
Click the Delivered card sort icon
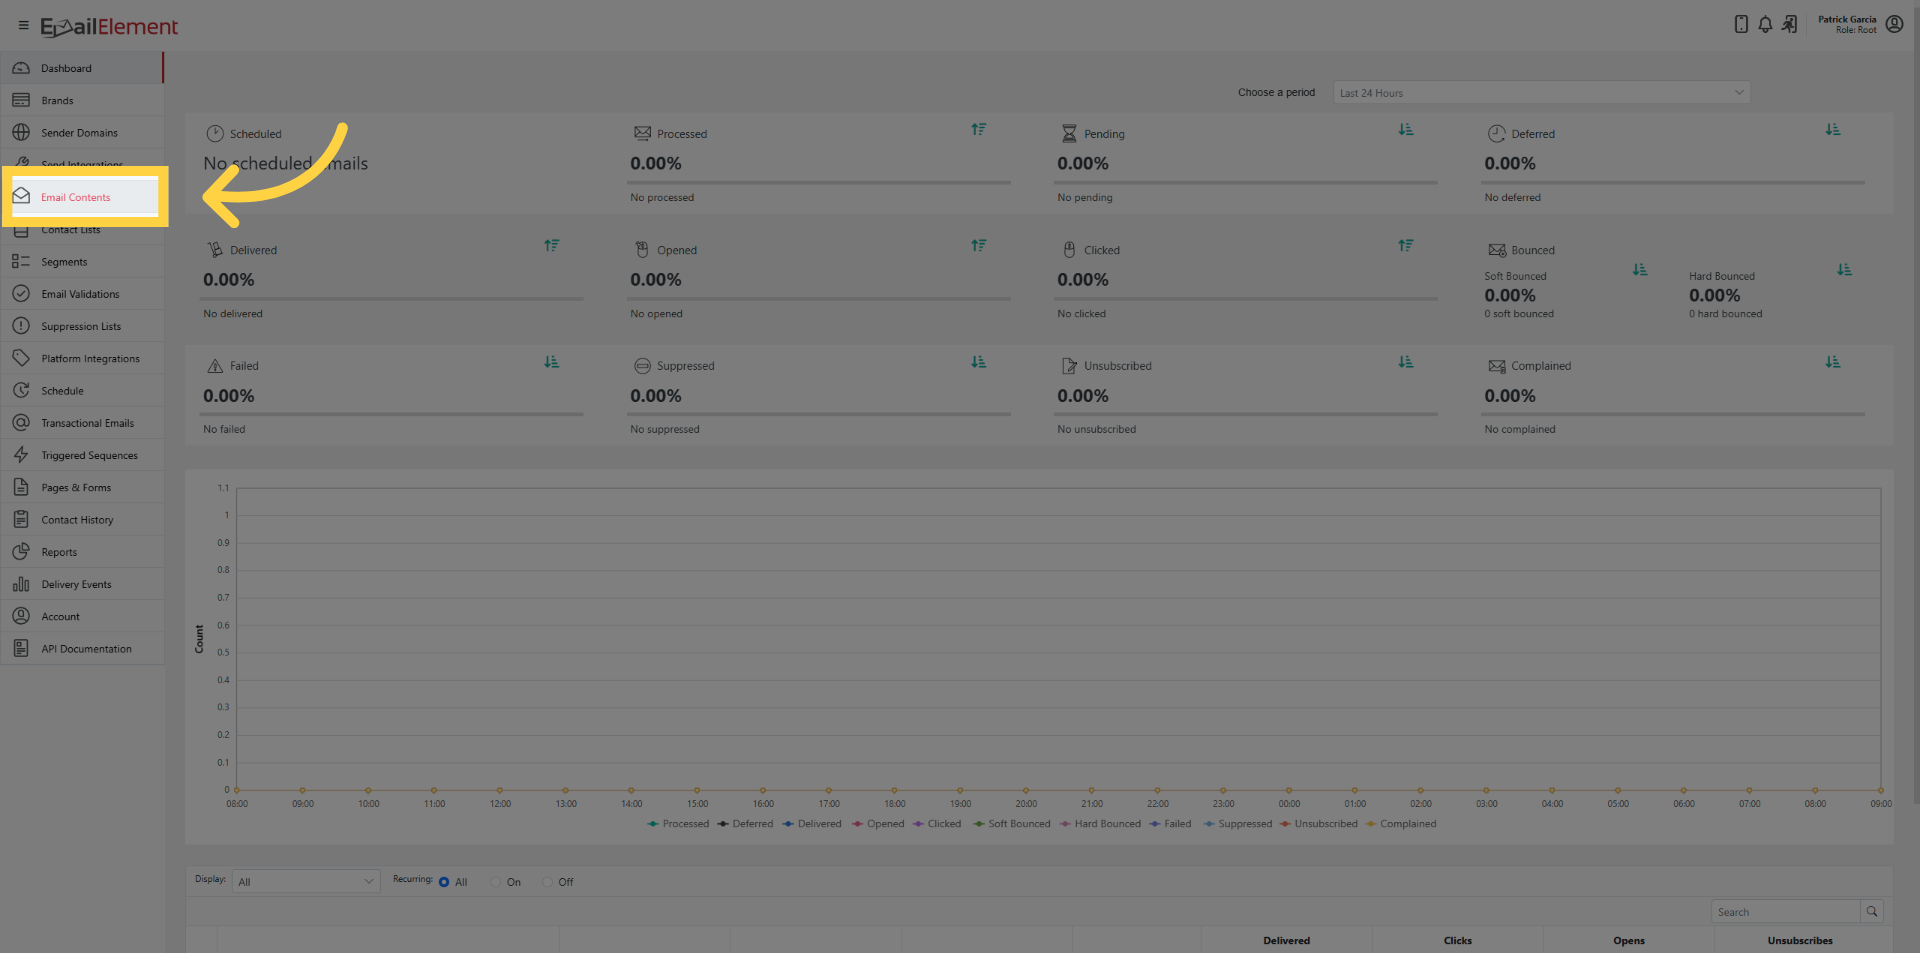pyautogui.click(x=552, y=246)
